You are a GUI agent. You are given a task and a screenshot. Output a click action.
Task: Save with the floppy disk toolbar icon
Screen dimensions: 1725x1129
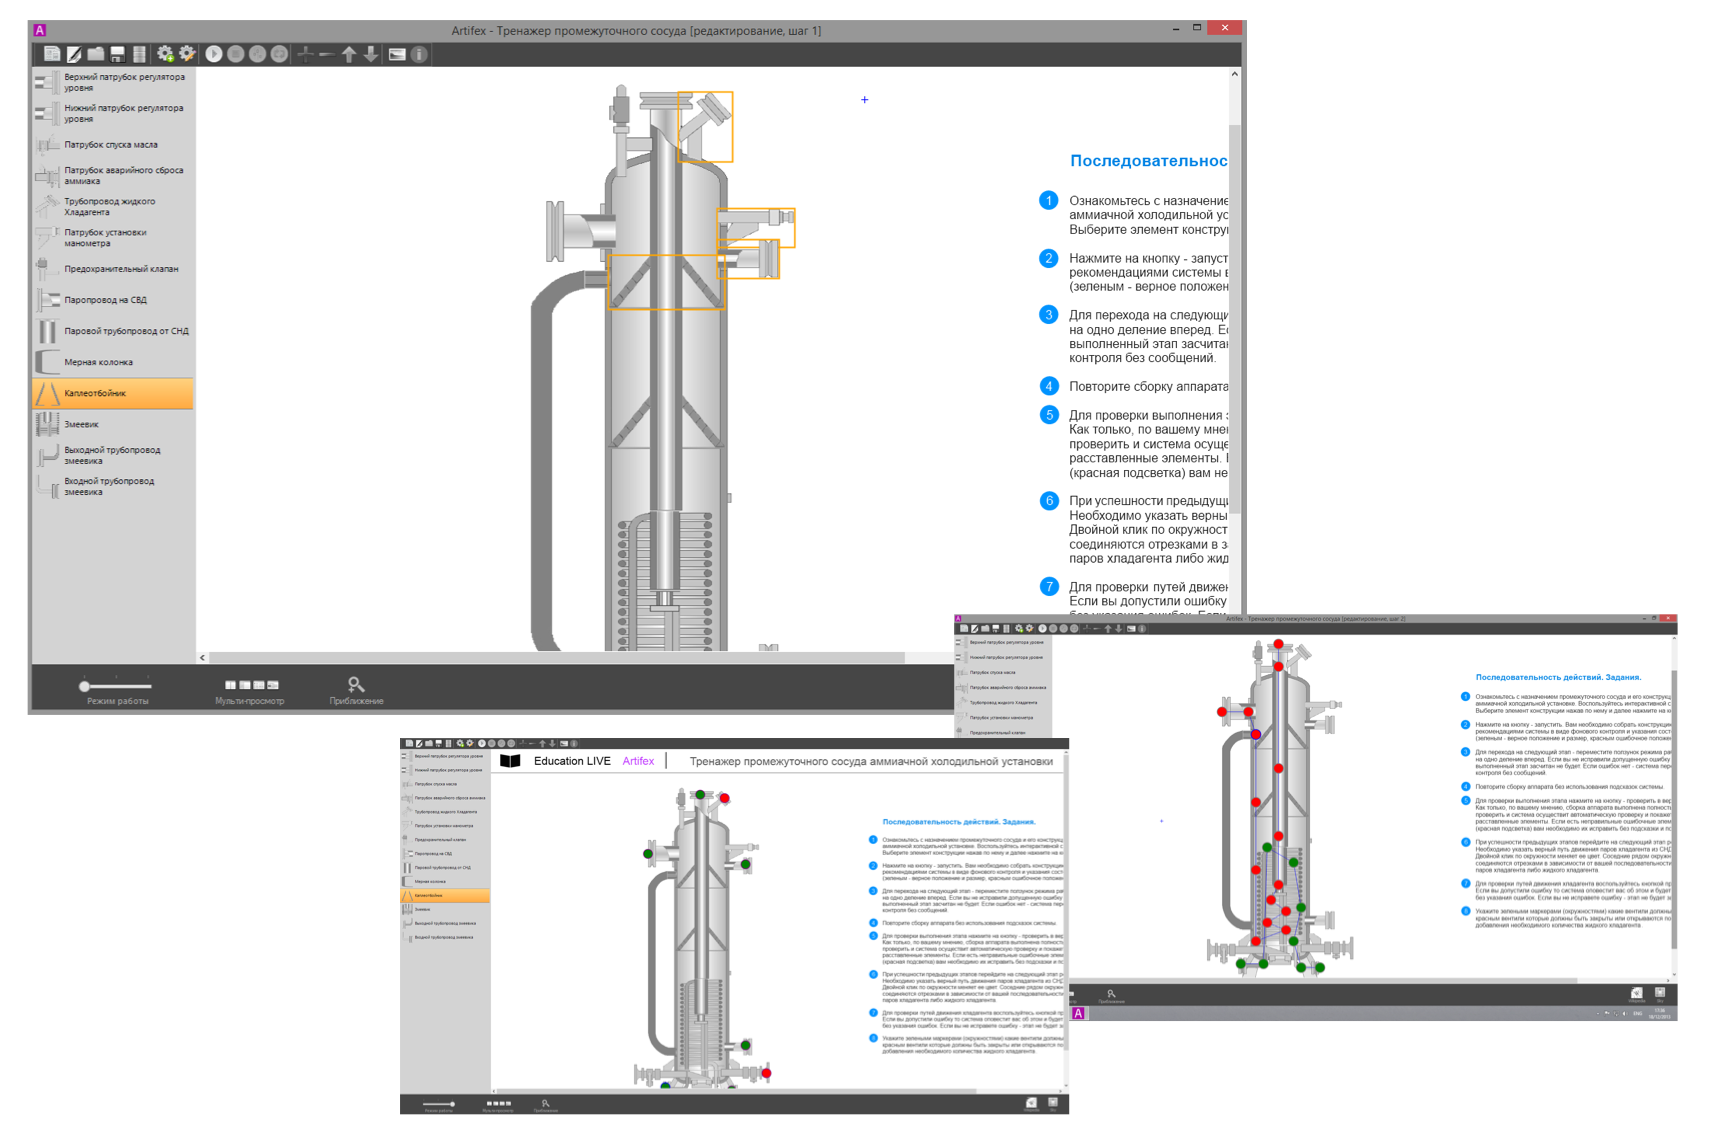coord(118,54)
